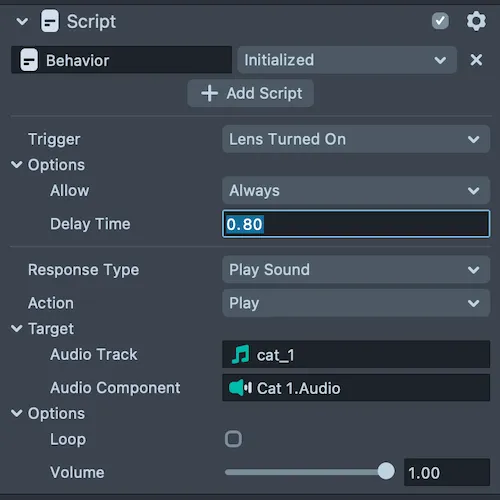The image size is (500, 500).
Task: Open the Allow dropdown set to Always
Action: pos(356,190)
